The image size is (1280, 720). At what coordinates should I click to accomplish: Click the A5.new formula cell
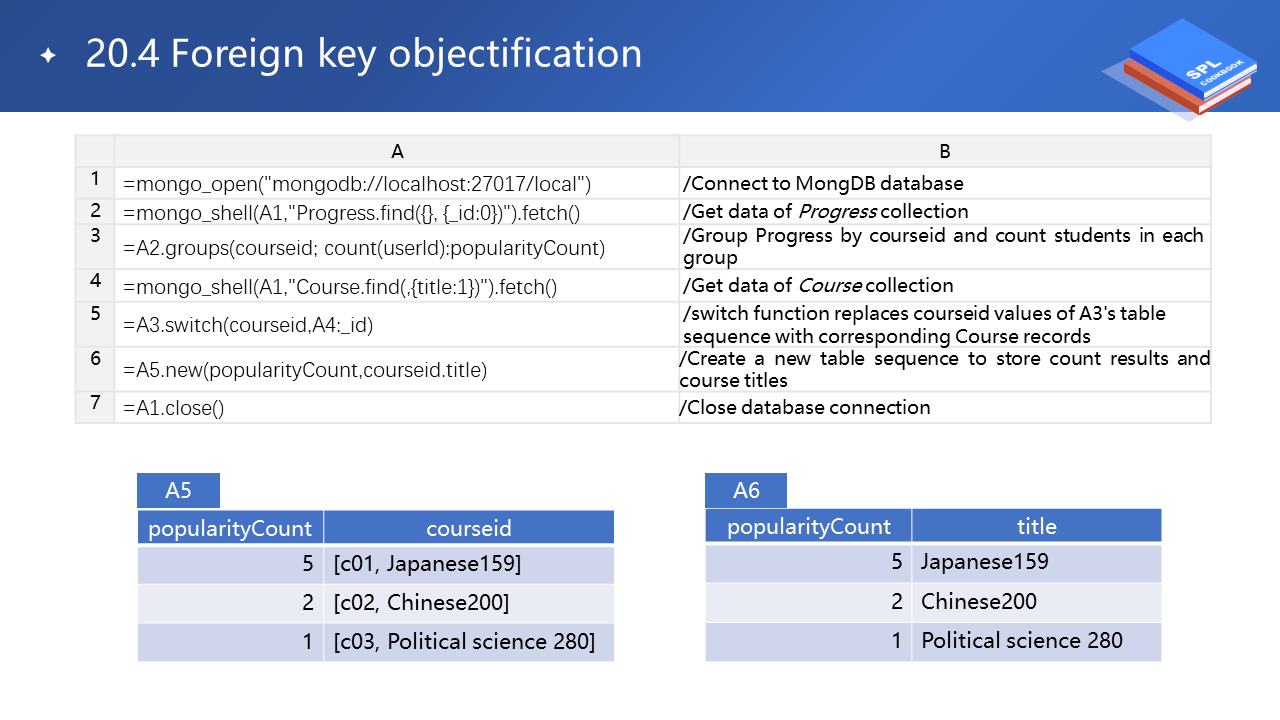click(x=305, y=371)
